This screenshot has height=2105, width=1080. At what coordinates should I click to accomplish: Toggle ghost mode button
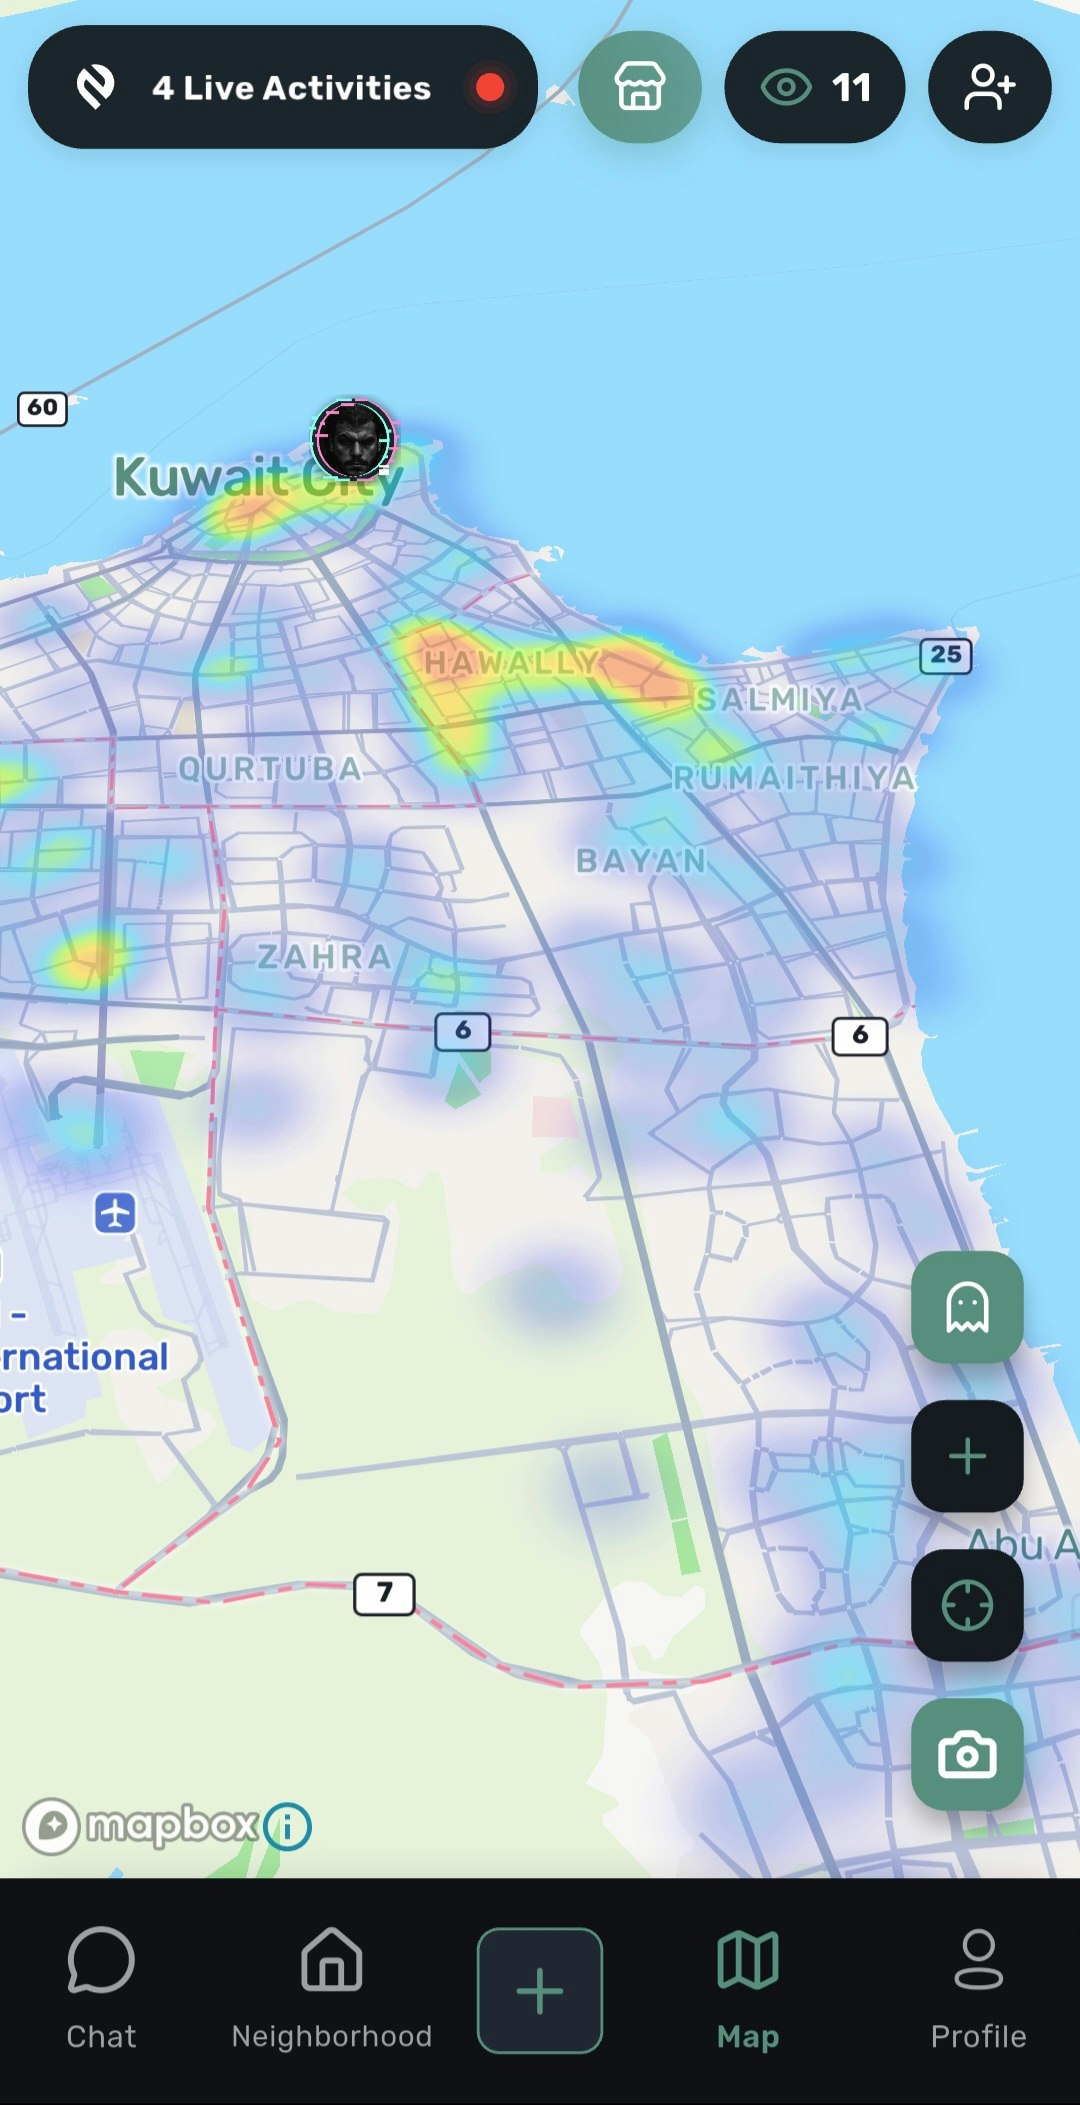[967, 1307]
